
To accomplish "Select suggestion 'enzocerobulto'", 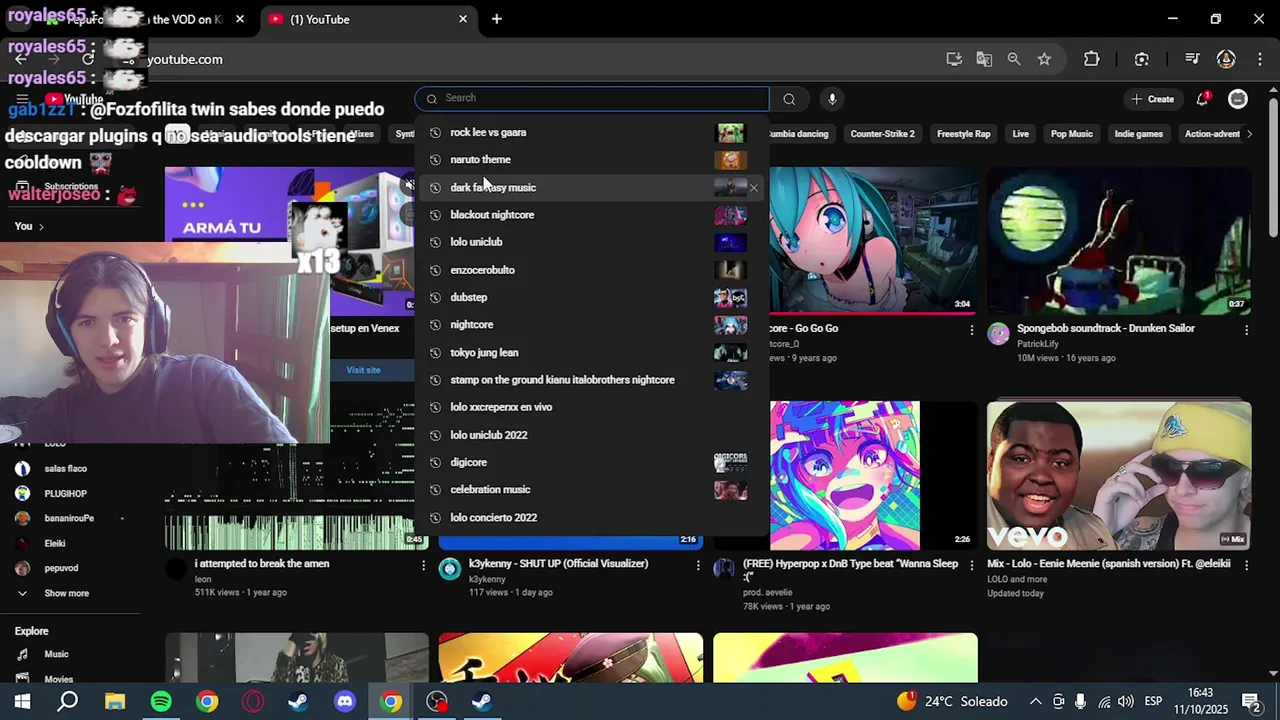I will (591, 270).
